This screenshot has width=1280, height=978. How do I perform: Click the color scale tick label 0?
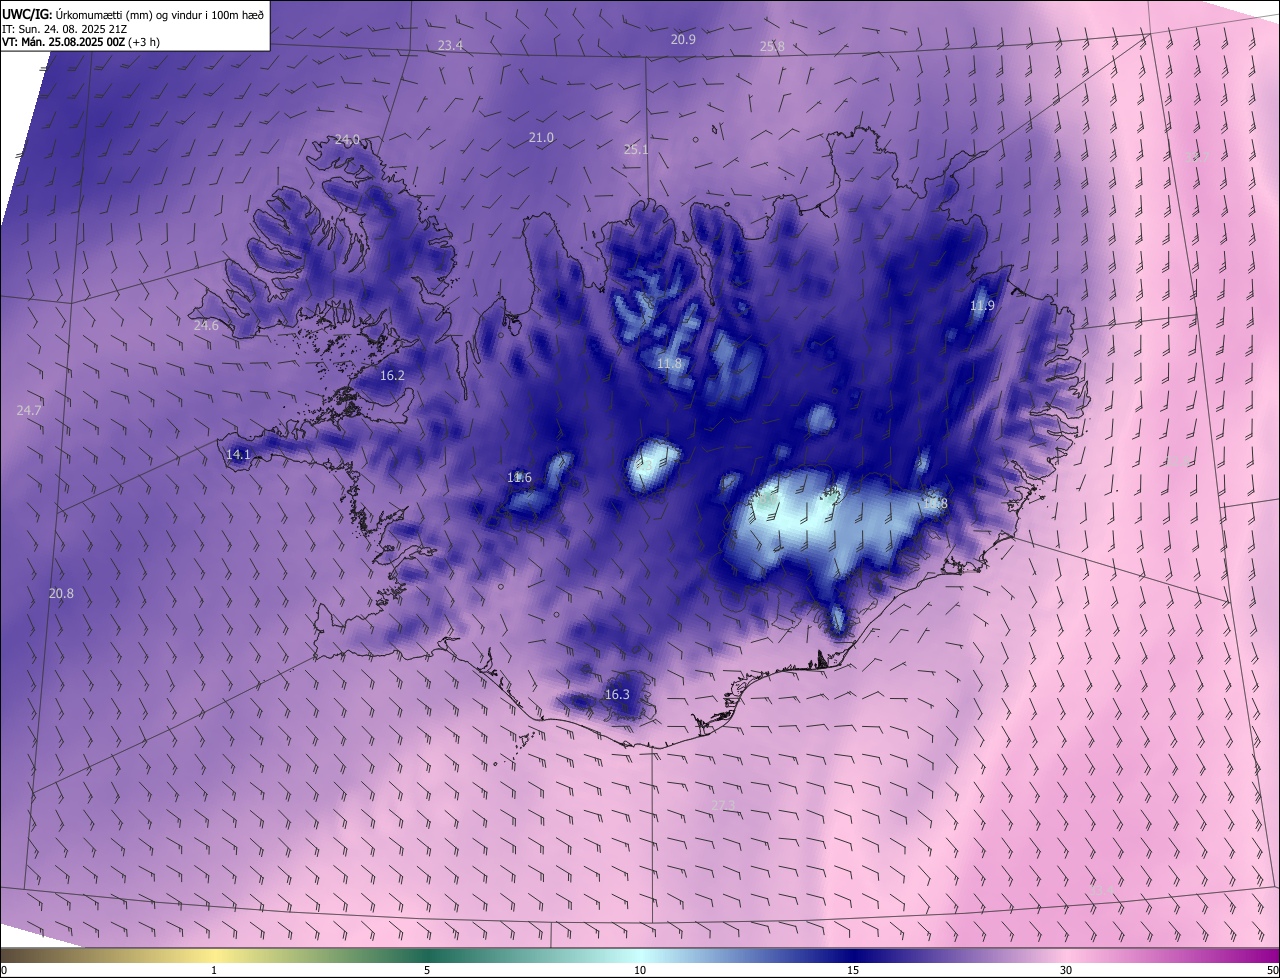pos(4,970)
